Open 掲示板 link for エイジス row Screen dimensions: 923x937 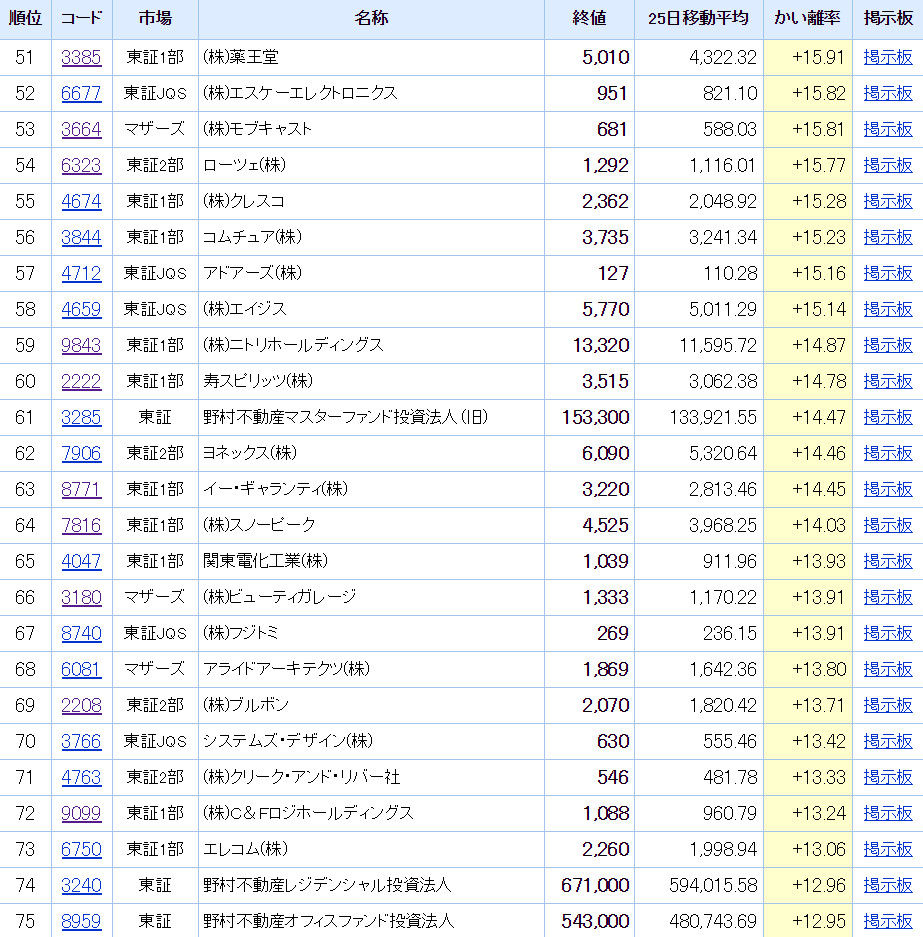click(888, 309)
